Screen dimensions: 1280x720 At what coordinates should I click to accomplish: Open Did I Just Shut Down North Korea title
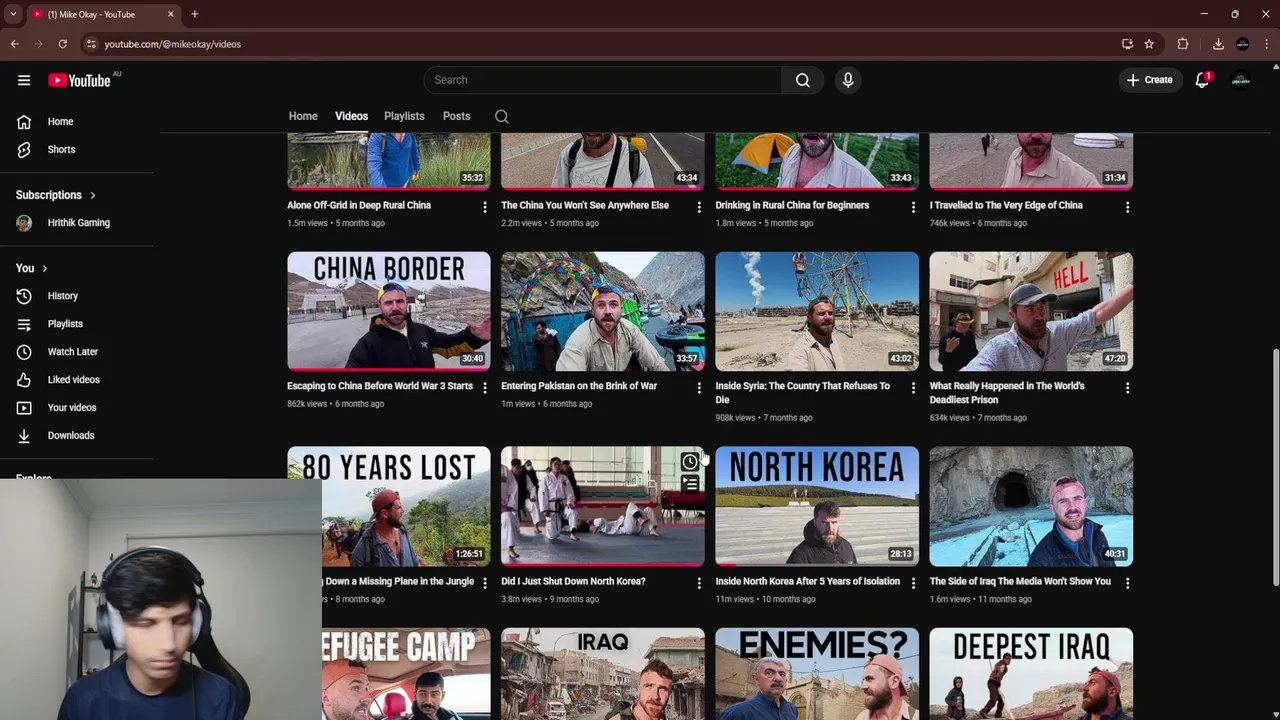pyautogui.click(x=573, y=581)
